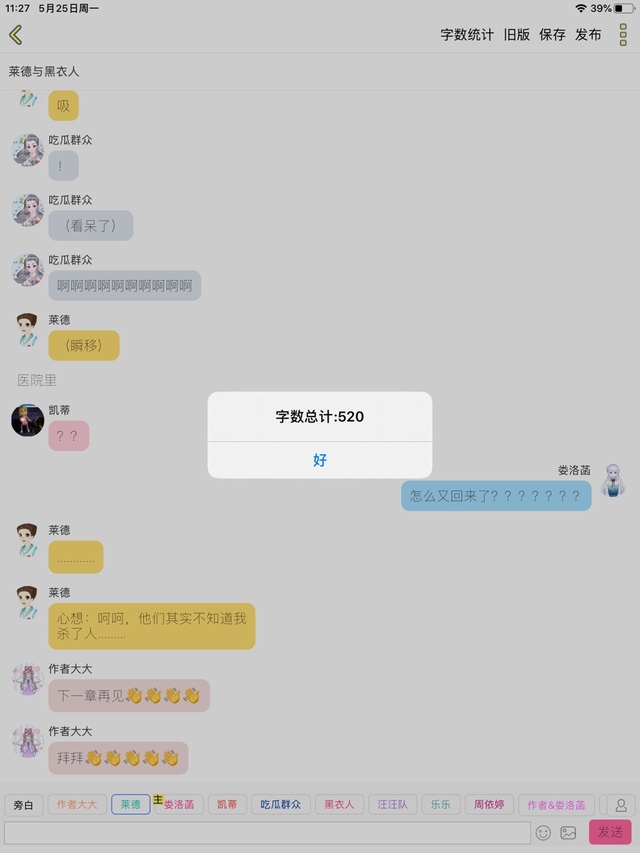Viewport: 640px width, 853px height.
Task: Tap the insert image icon
Action: coord(568,832)
